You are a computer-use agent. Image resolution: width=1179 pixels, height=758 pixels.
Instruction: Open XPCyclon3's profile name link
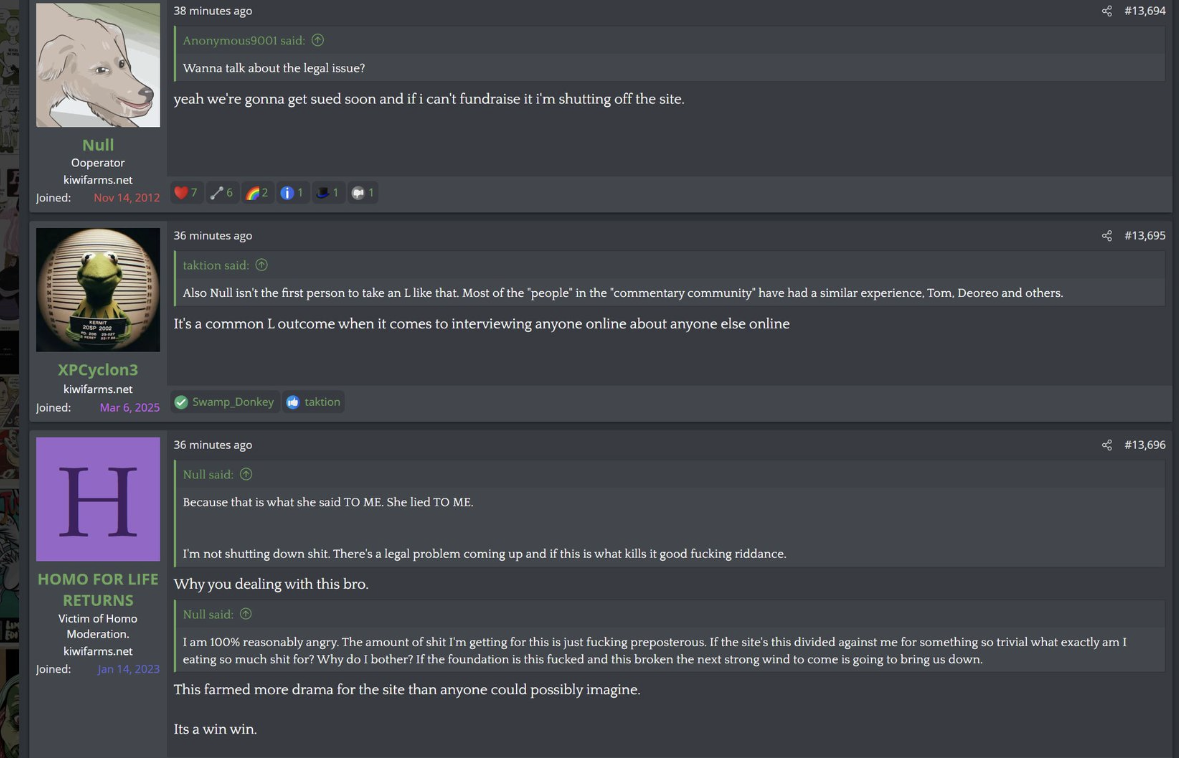pyautogui.click(x=98, y=370)
